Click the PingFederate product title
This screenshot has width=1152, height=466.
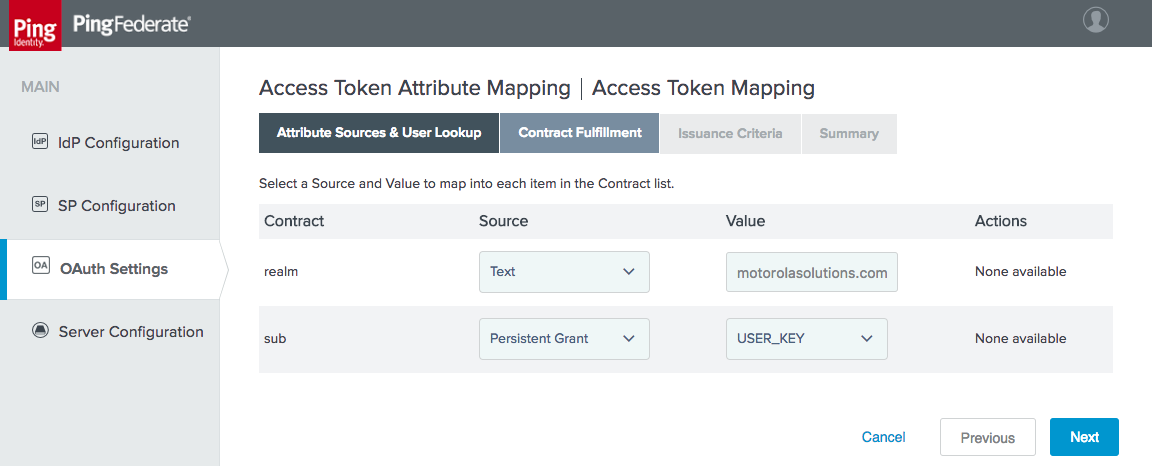pyautogui.click(x=132, y=25)
